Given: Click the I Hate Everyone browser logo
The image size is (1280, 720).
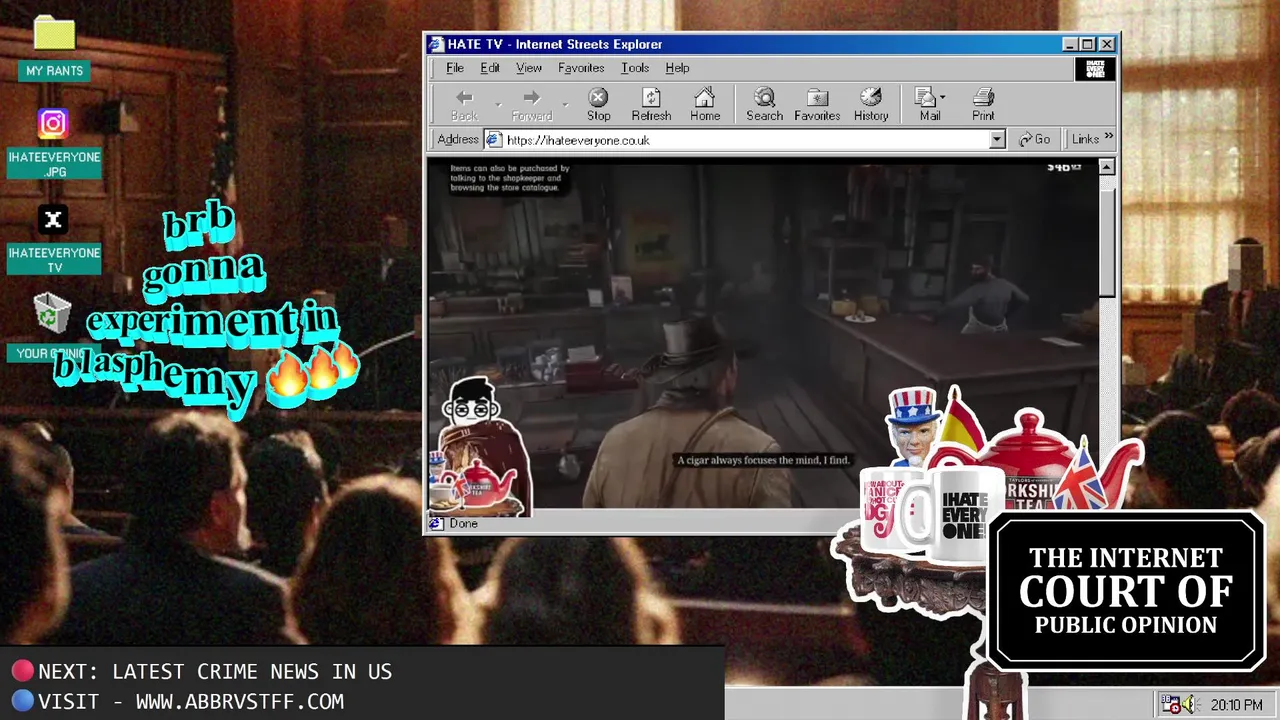Looking at the screenshot, I should [1095, 69].
